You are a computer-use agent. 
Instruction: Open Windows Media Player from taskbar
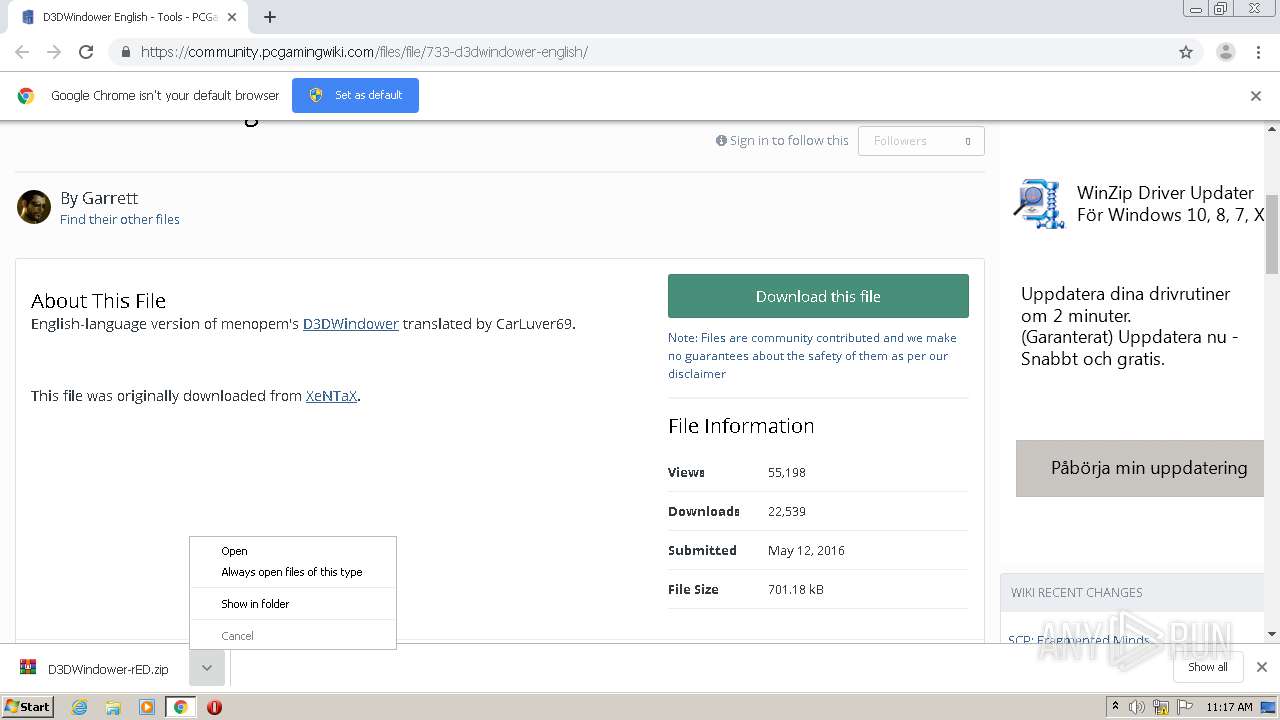click(147, 707)
